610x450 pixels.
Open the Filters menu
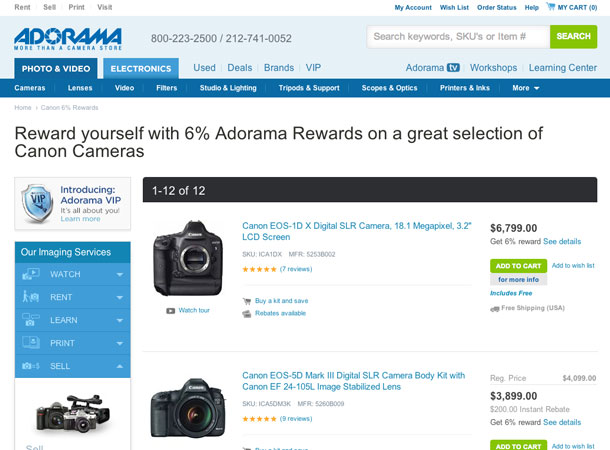click(x=167, y=88)
